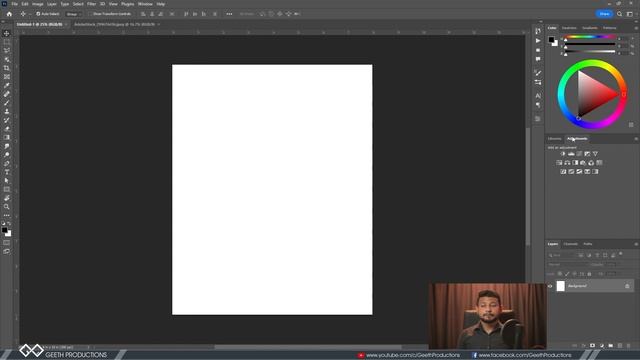Create a new group folder icon
Image resolution: width=640 pixels, height=360 pixels.
[x=611, y=346]
